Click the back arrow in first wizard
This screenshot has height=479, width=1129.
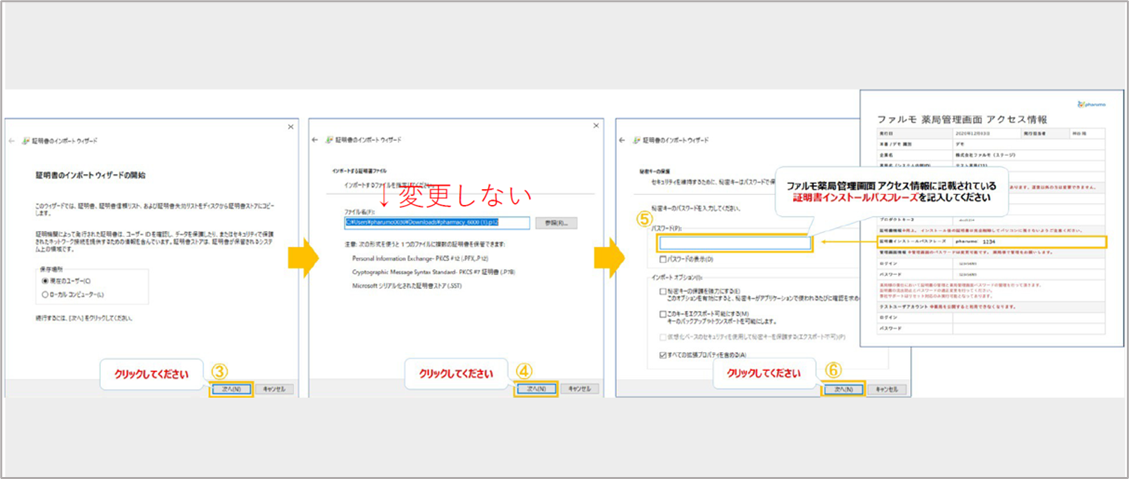point(12,141)
